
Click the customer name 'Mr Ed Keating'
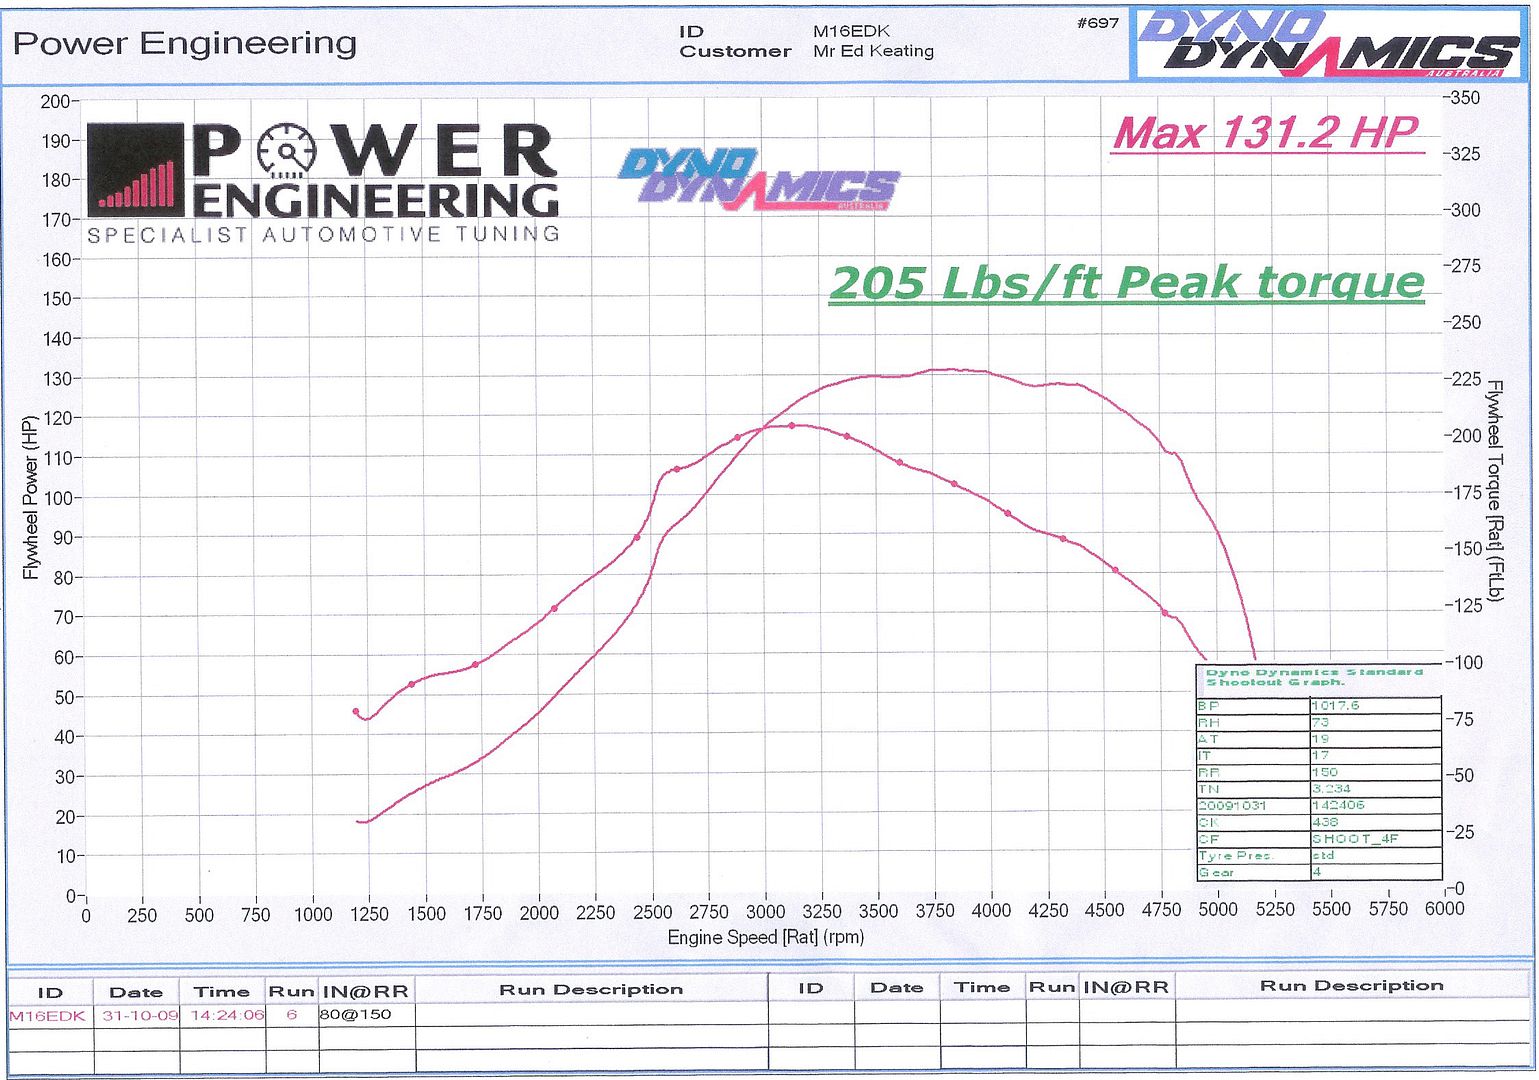coord(874,51)
